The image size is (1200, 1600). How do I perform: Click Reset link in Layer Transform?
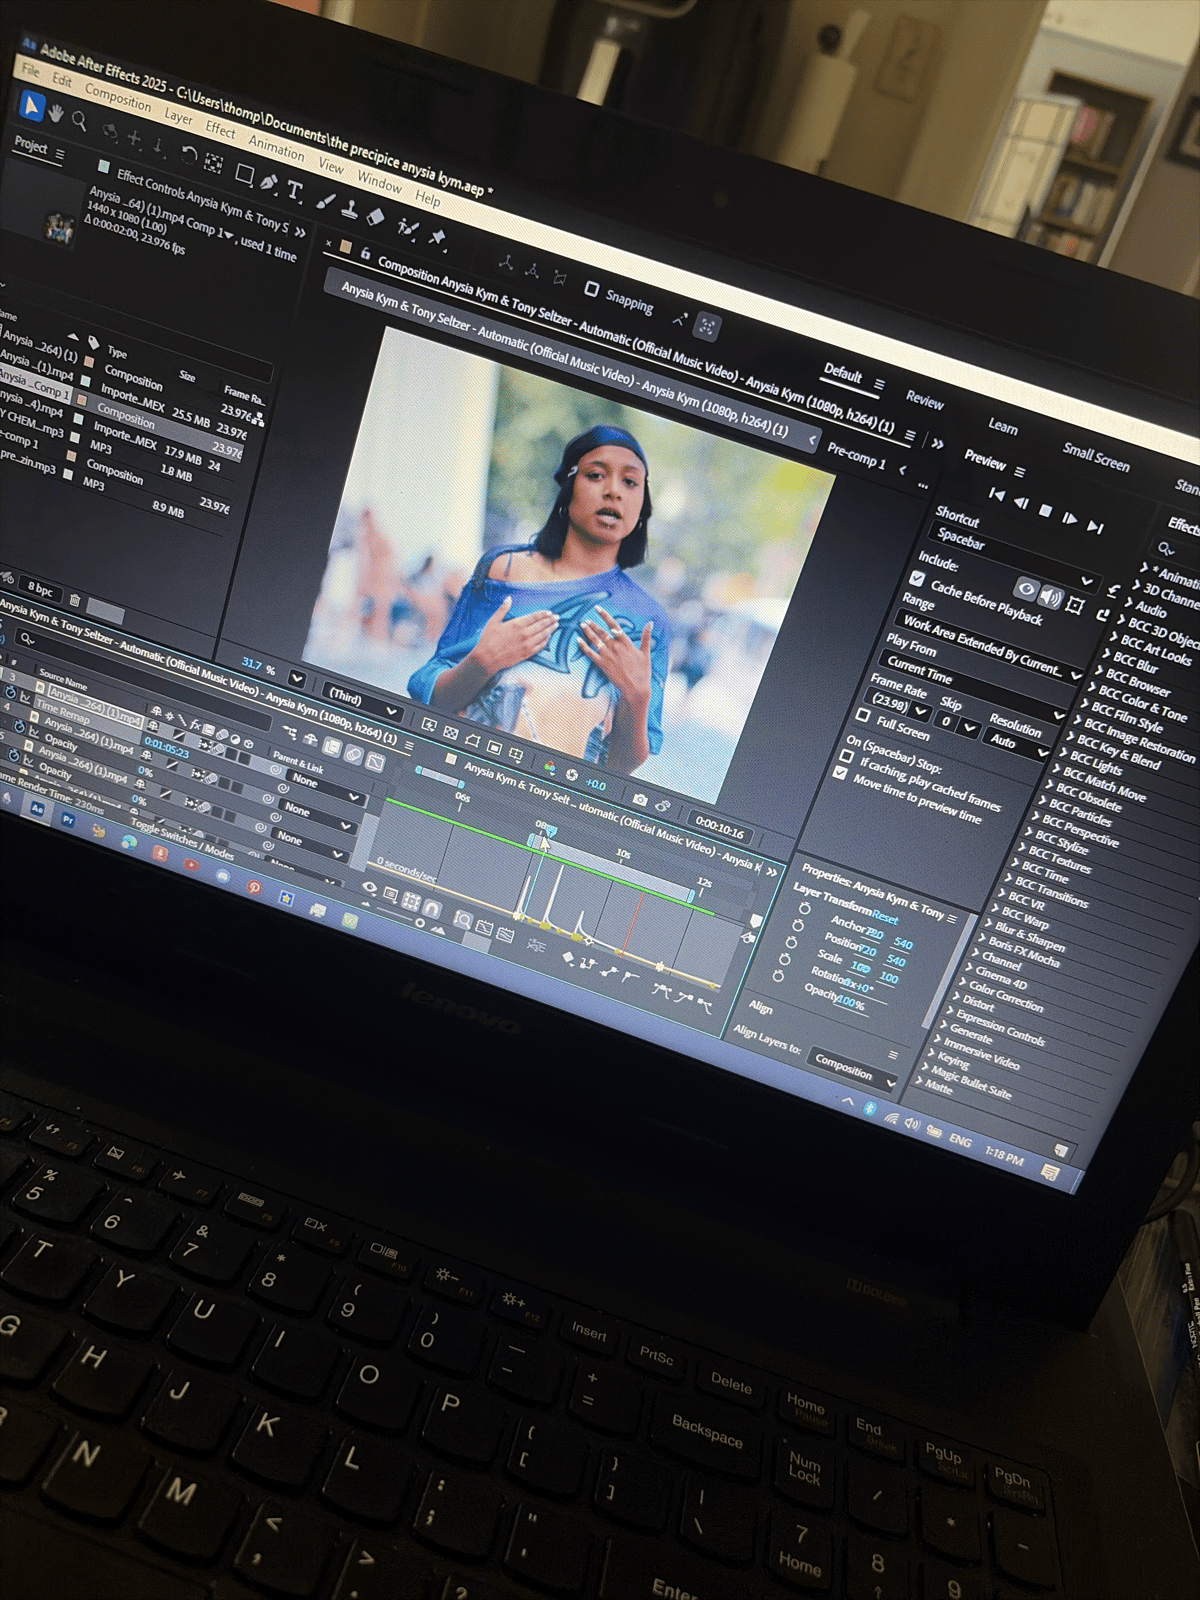click(885, 916)
